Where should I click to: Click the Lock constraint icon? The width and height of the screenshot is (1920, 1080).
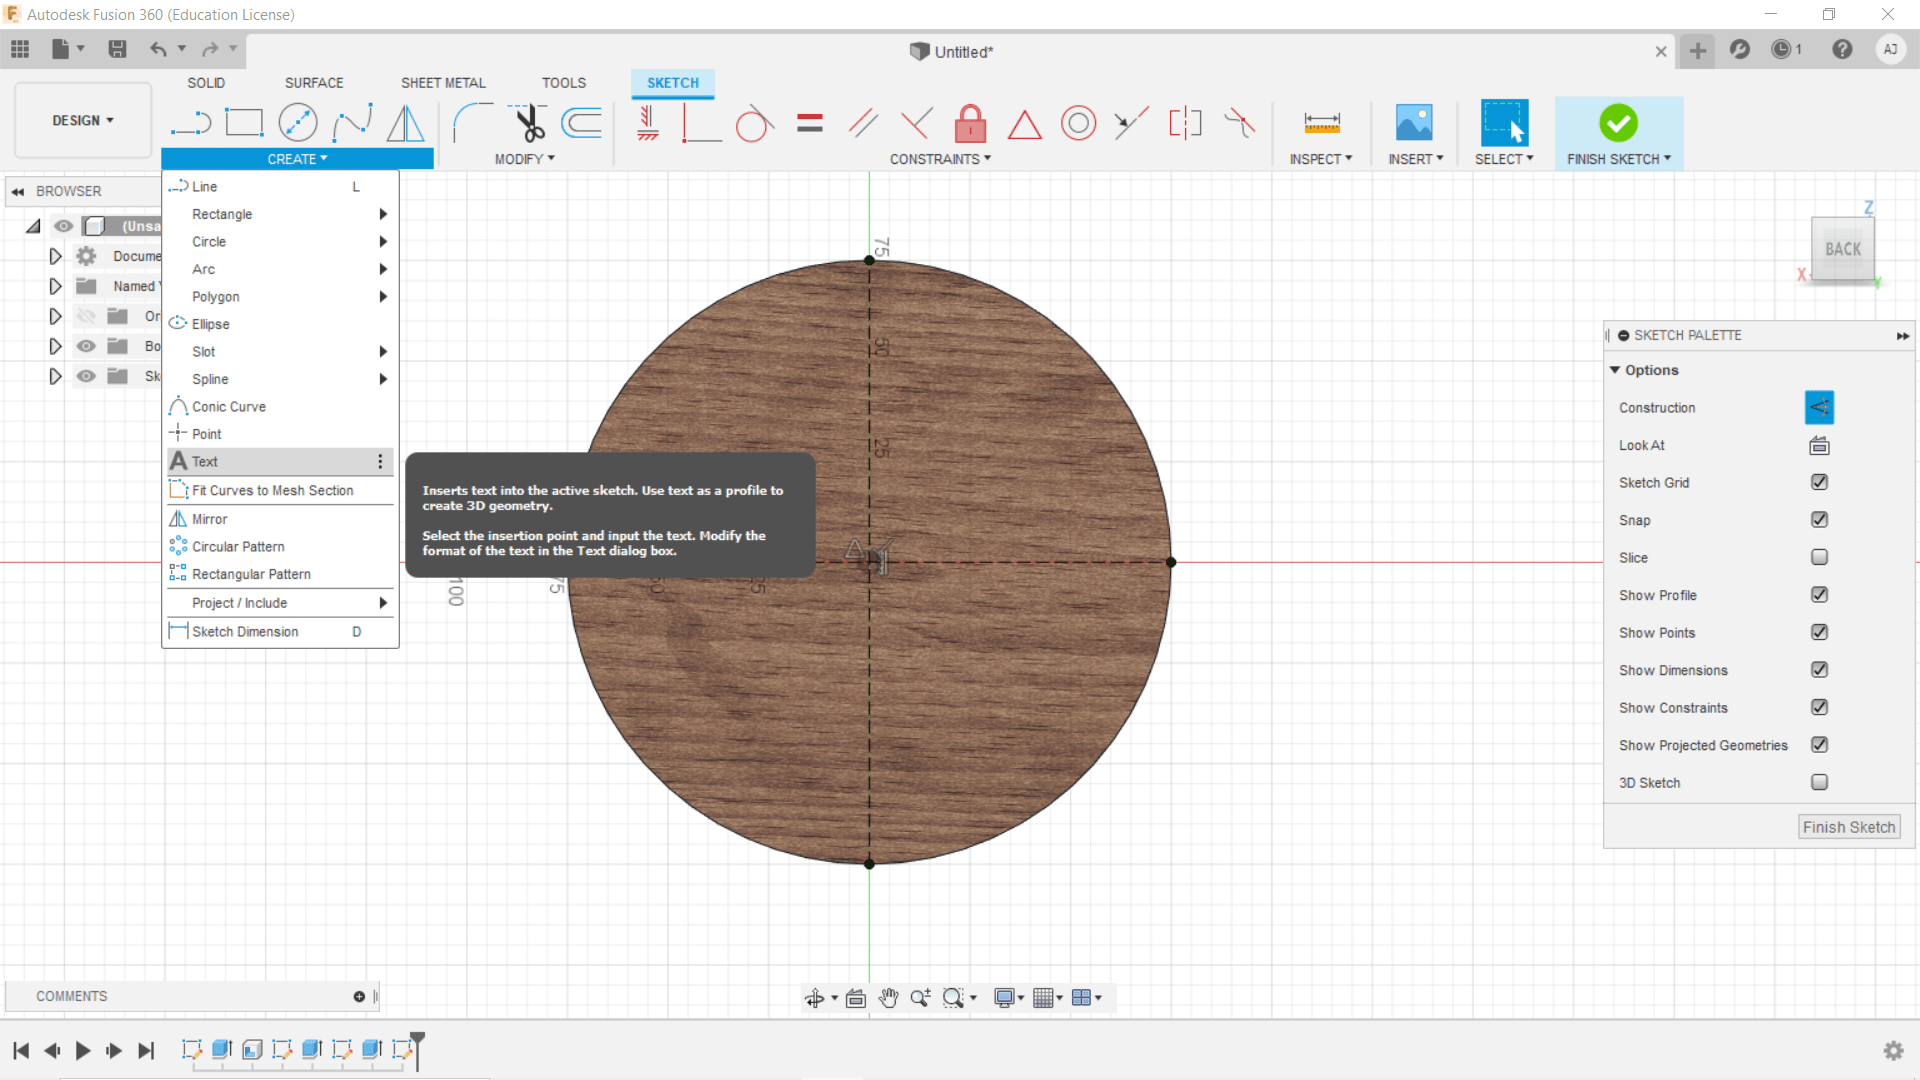point(970,124)
